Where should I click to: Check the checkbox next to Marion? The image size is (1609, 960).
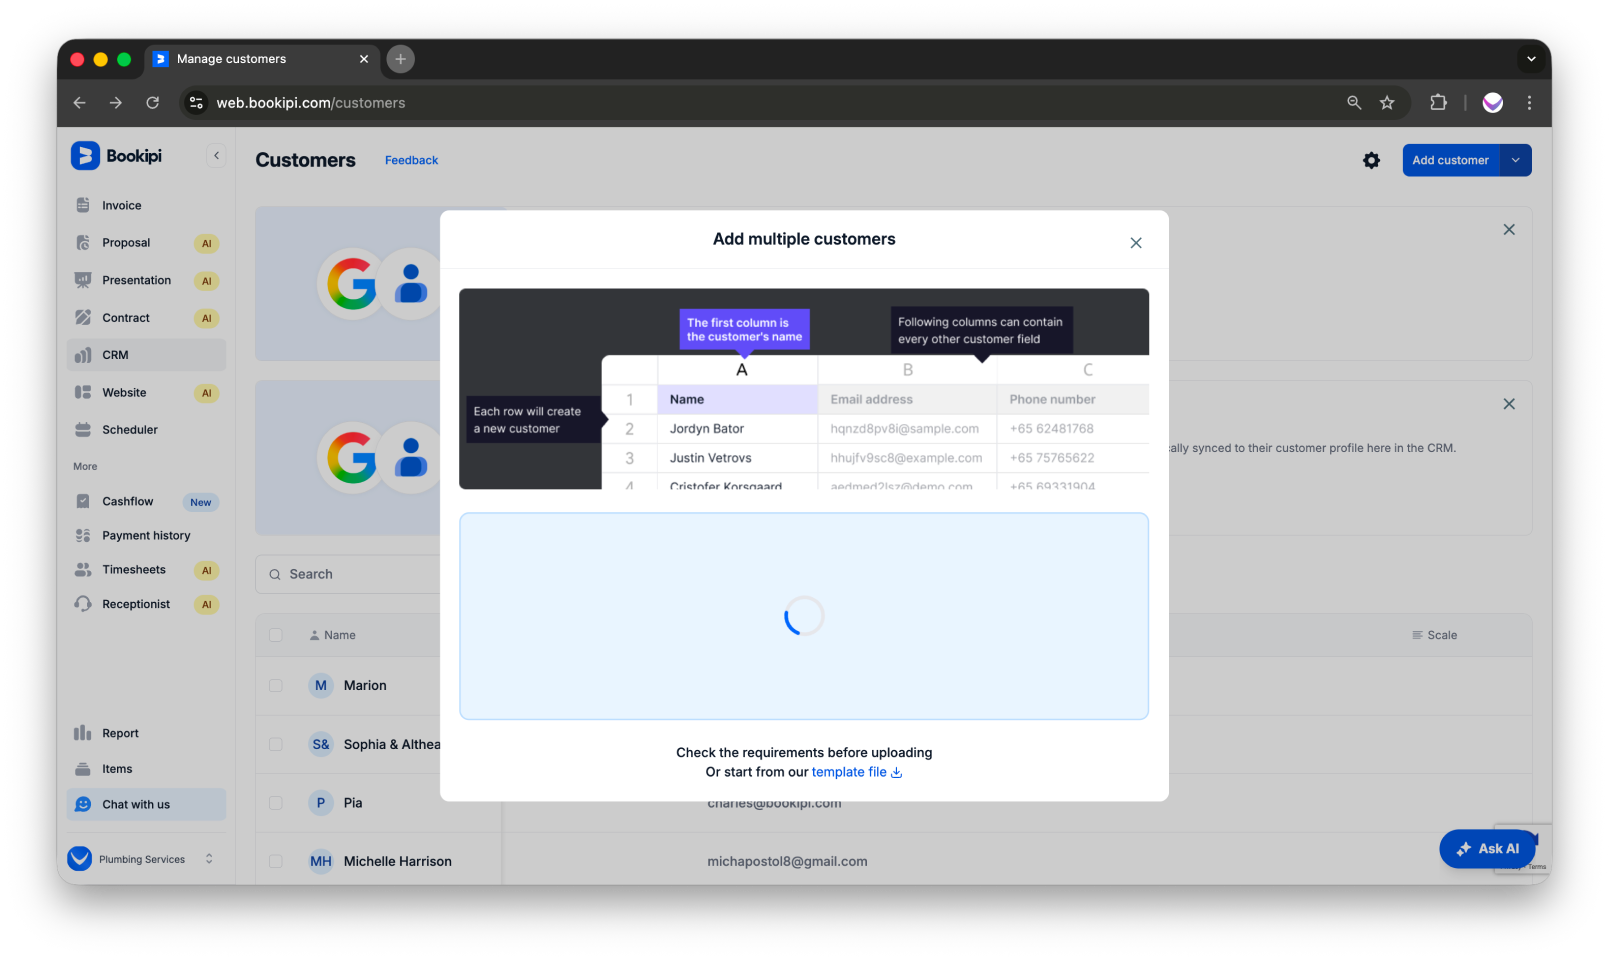pyautogui.click(x=276, y=685)
